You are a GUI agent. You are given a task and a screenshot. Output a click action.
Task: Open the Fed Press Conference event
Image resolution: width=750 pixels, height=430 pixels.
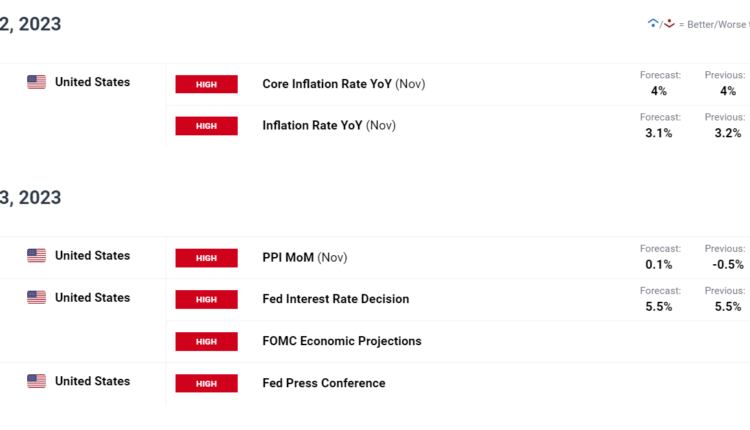[323, 383]
